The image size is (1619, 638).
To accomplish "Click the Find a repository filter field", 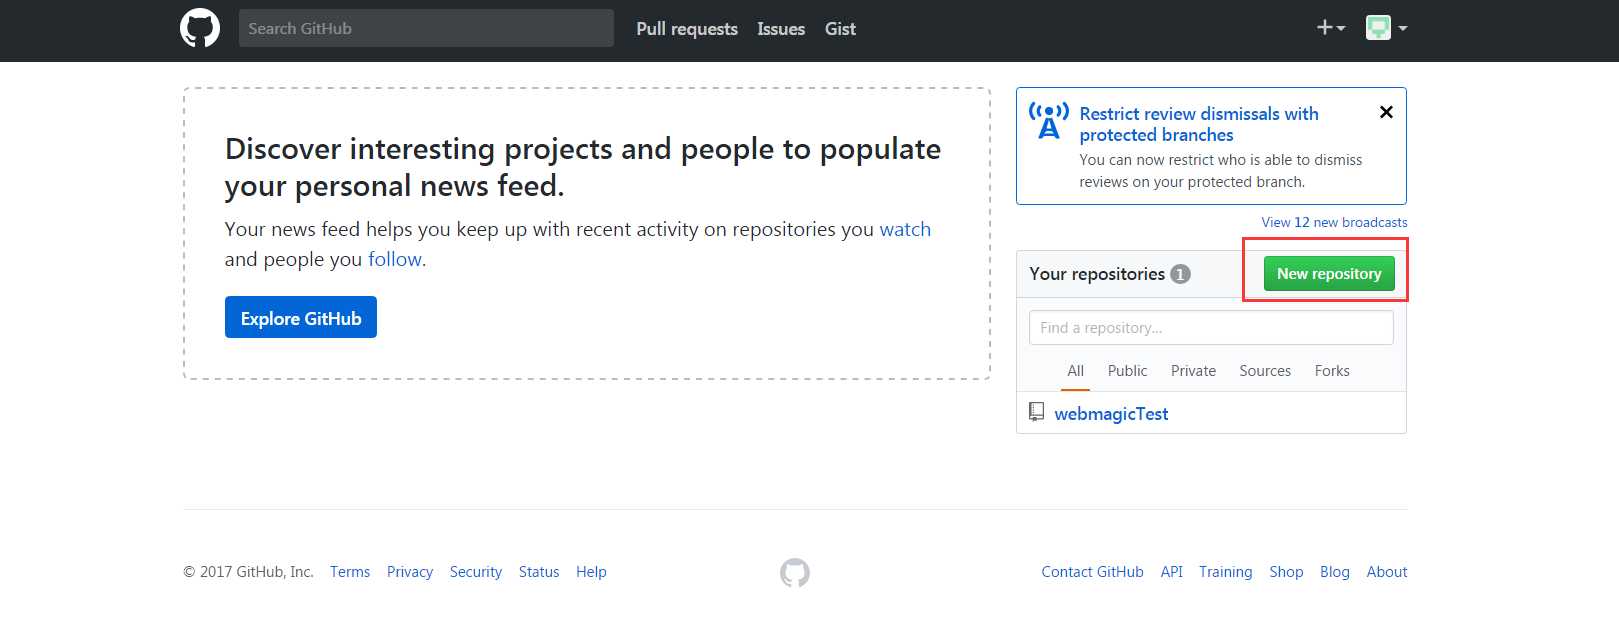I will pos(1211,328).
